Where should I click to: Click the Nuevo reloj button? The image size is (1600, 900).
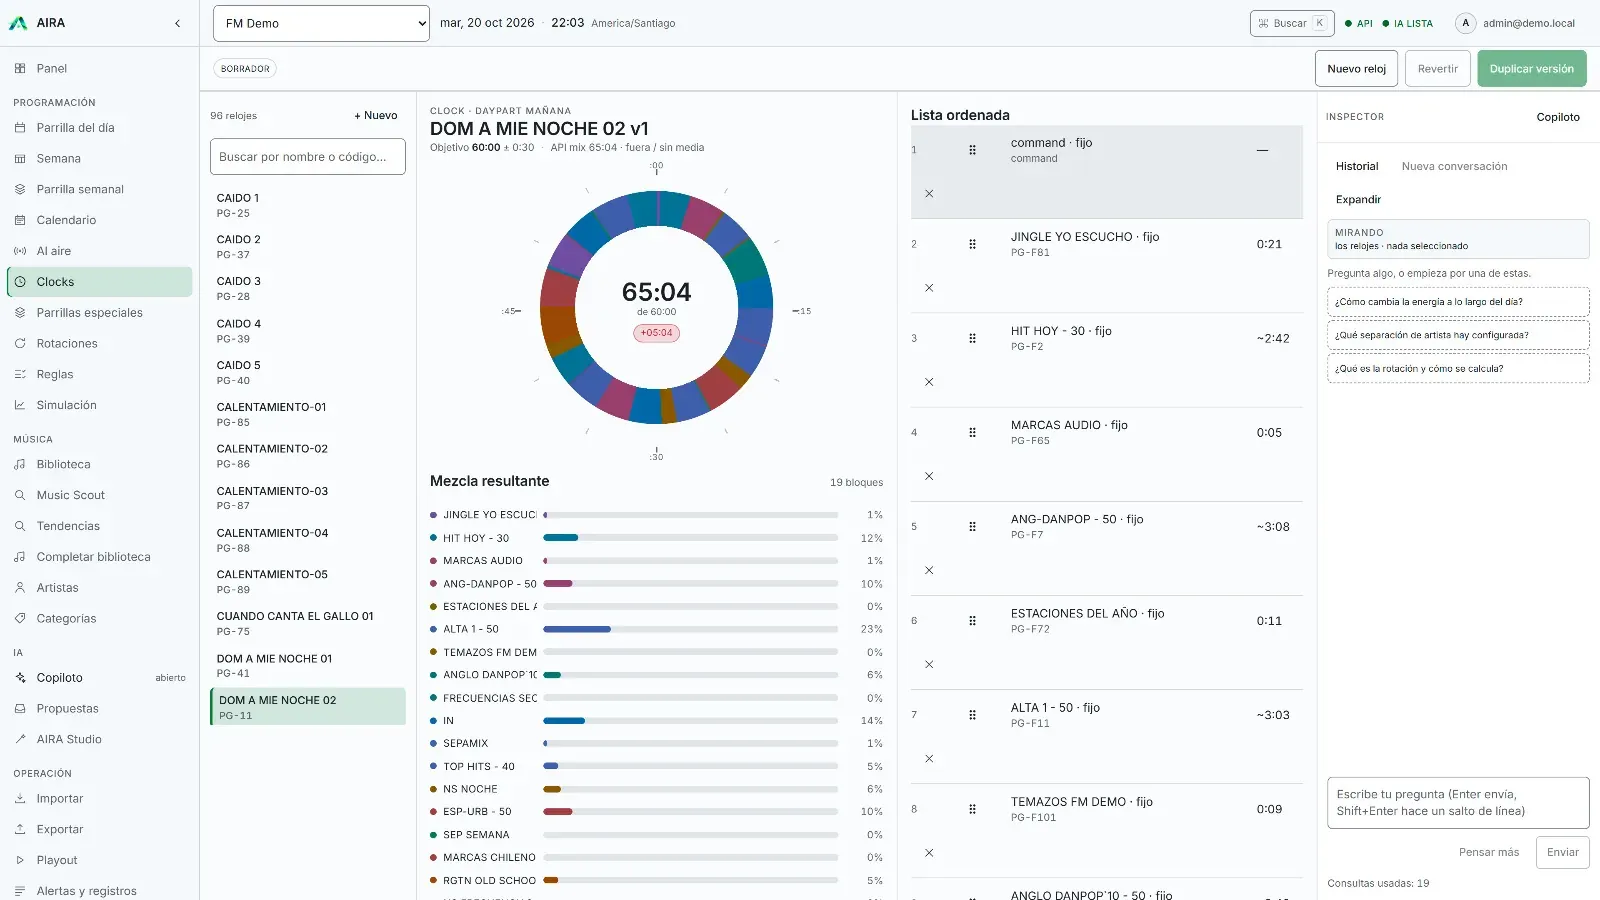1356,69
